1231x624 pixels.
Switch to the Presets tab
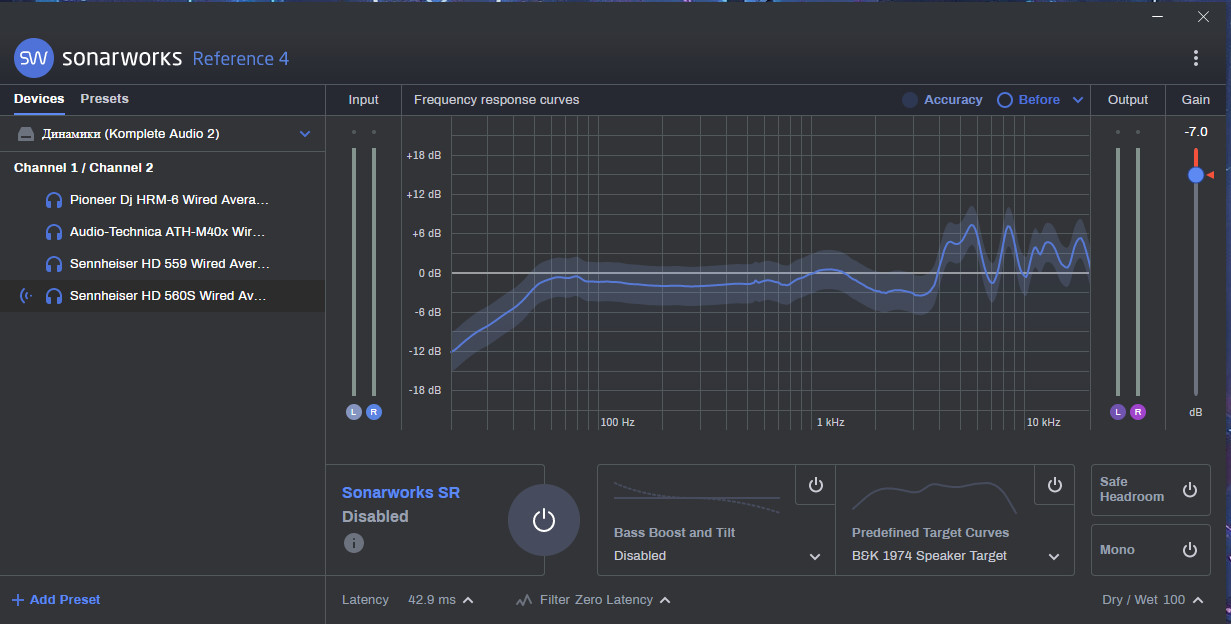coord(105,99)
